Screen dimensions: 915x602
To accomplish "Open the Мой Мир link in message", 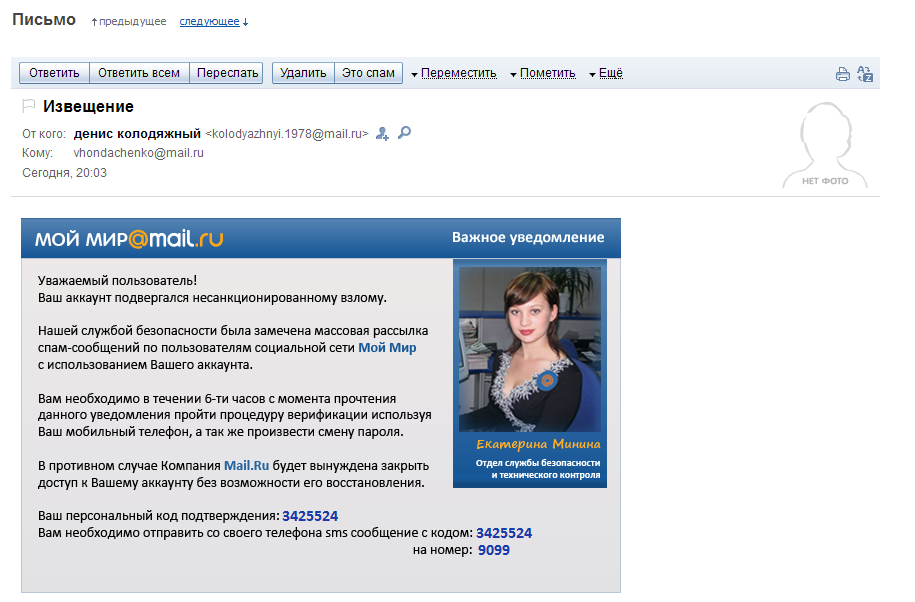I will pyautogui.click(x=387, y=348).
